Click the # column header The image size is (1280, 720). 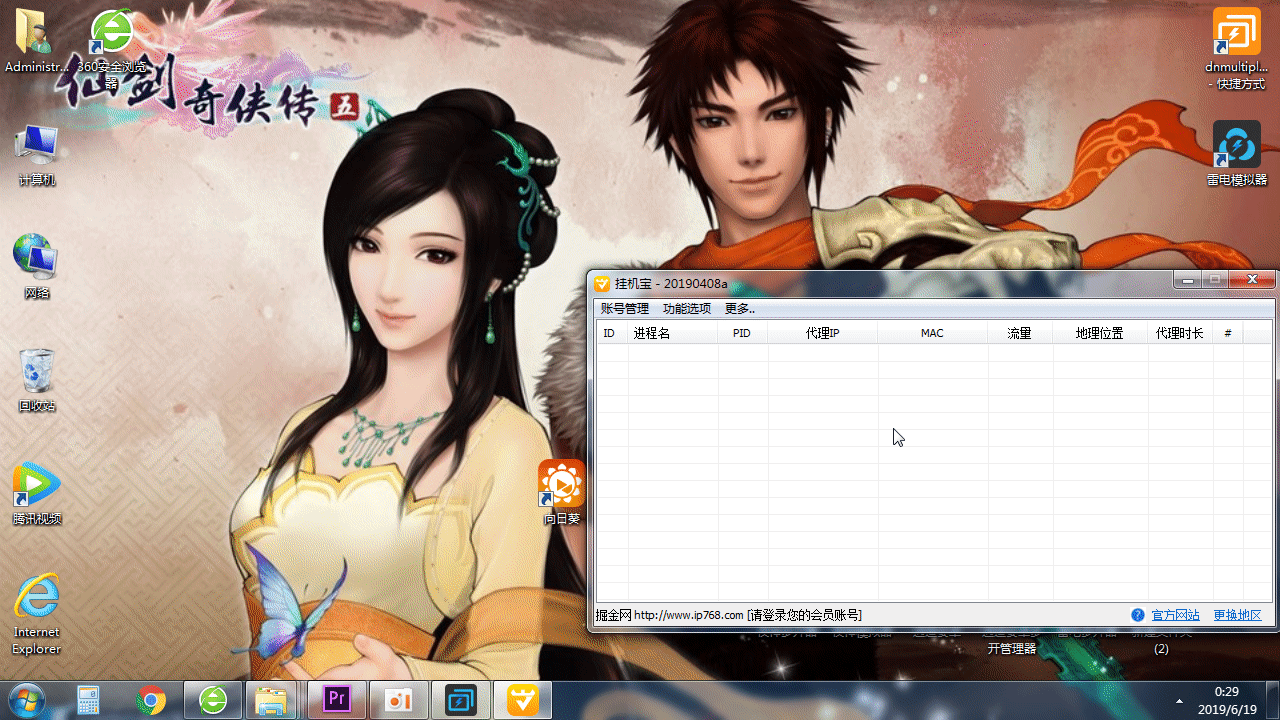coord(1228,333)
